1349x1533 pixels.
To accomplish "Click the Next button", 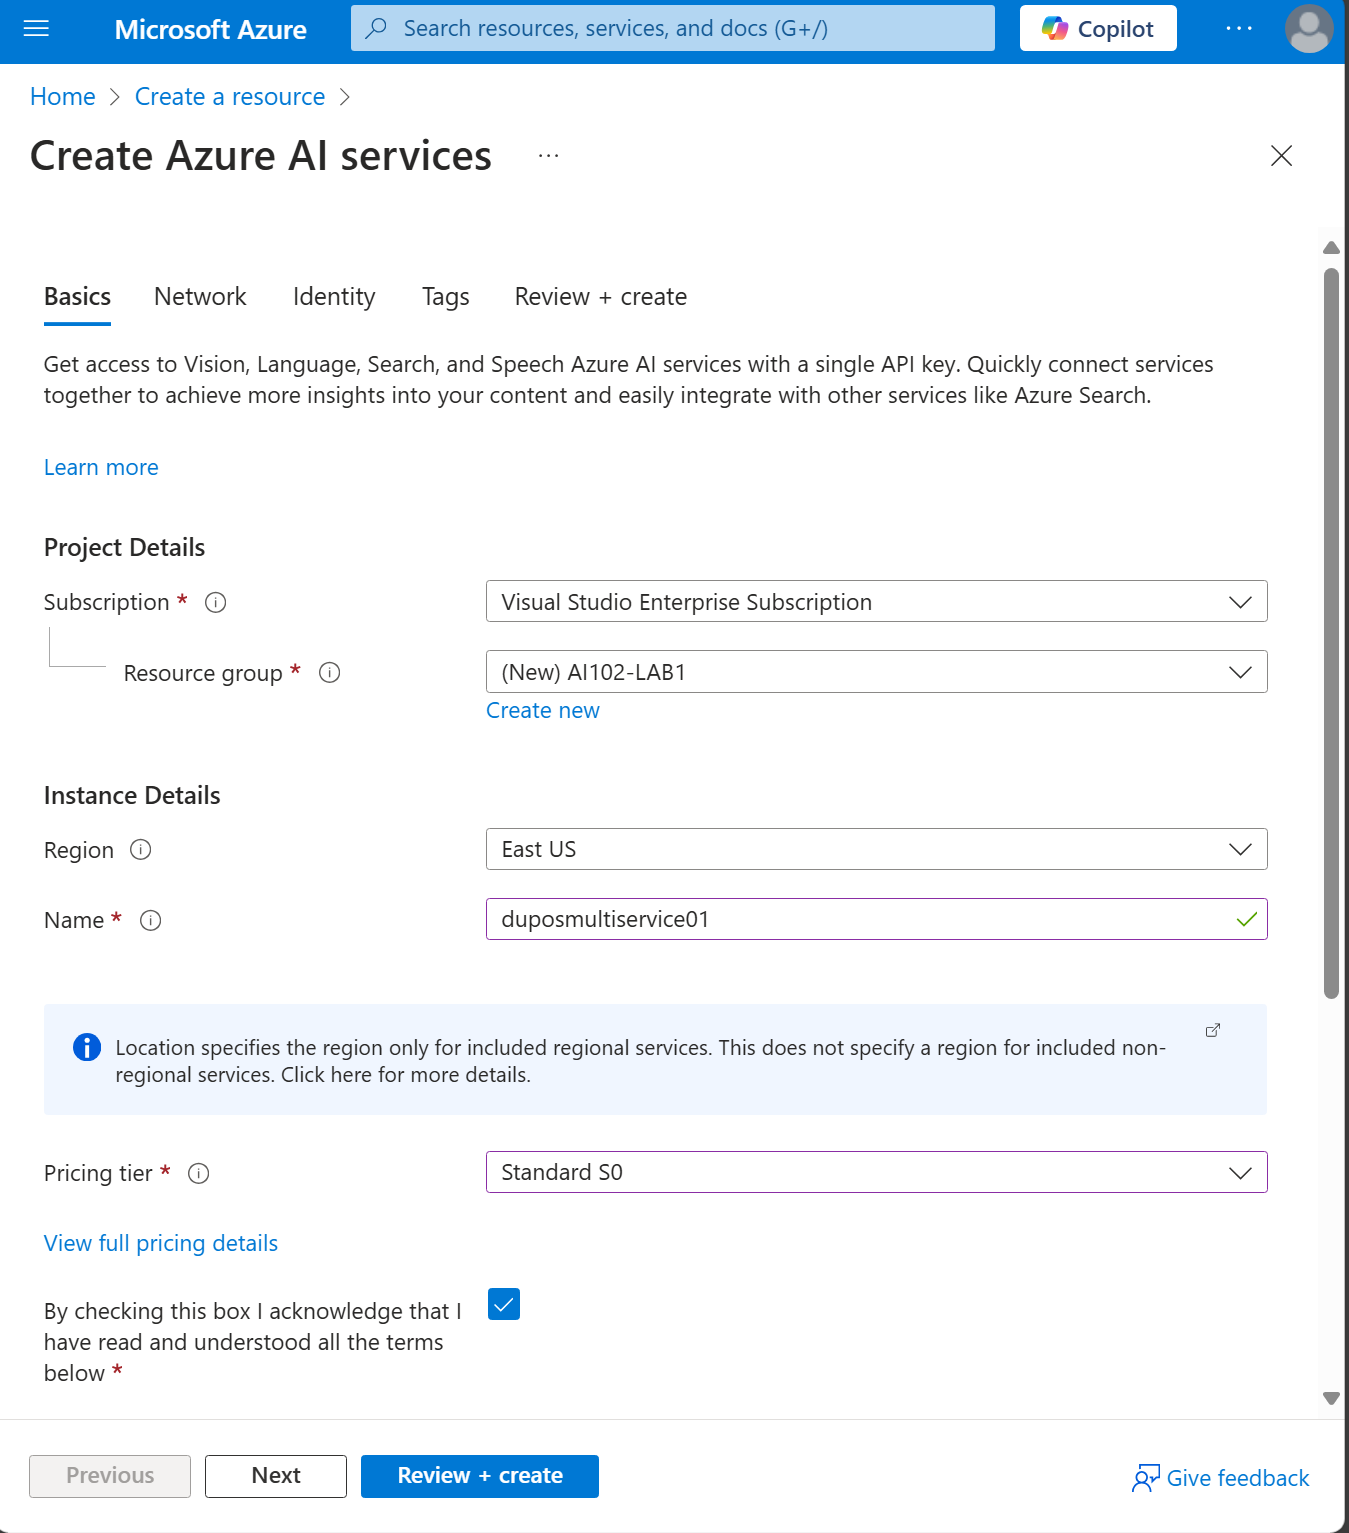I will click(276, 1476).
